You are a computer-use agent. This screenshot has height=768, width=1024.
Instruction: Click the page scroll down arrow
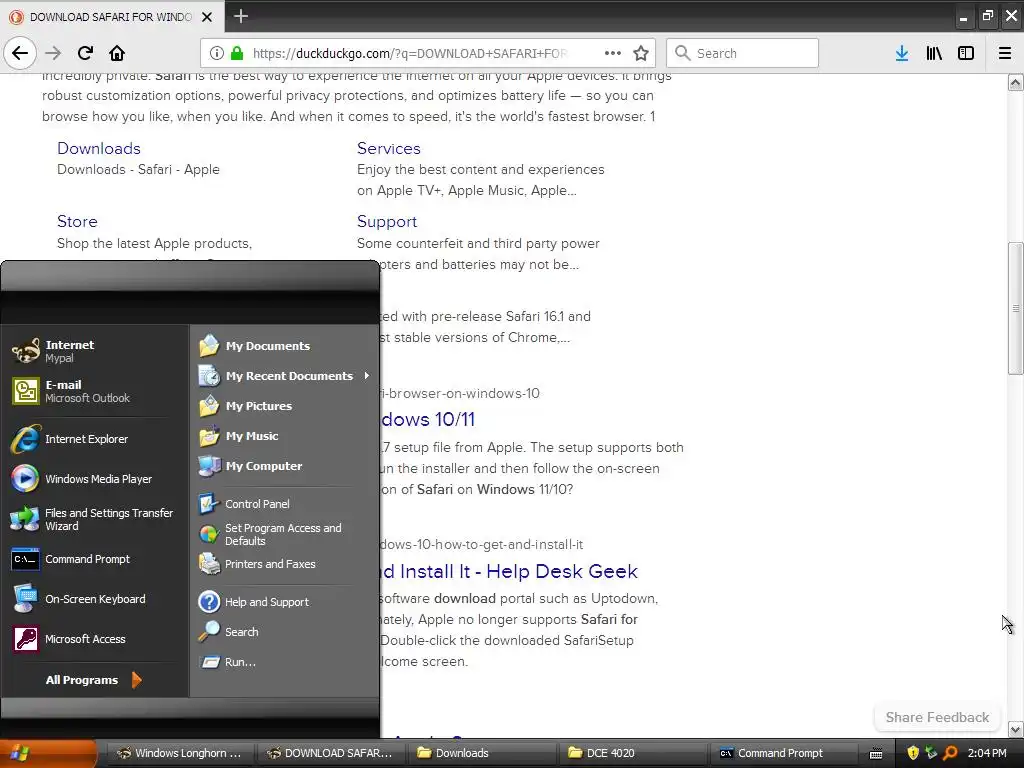tap(1016, 729)
